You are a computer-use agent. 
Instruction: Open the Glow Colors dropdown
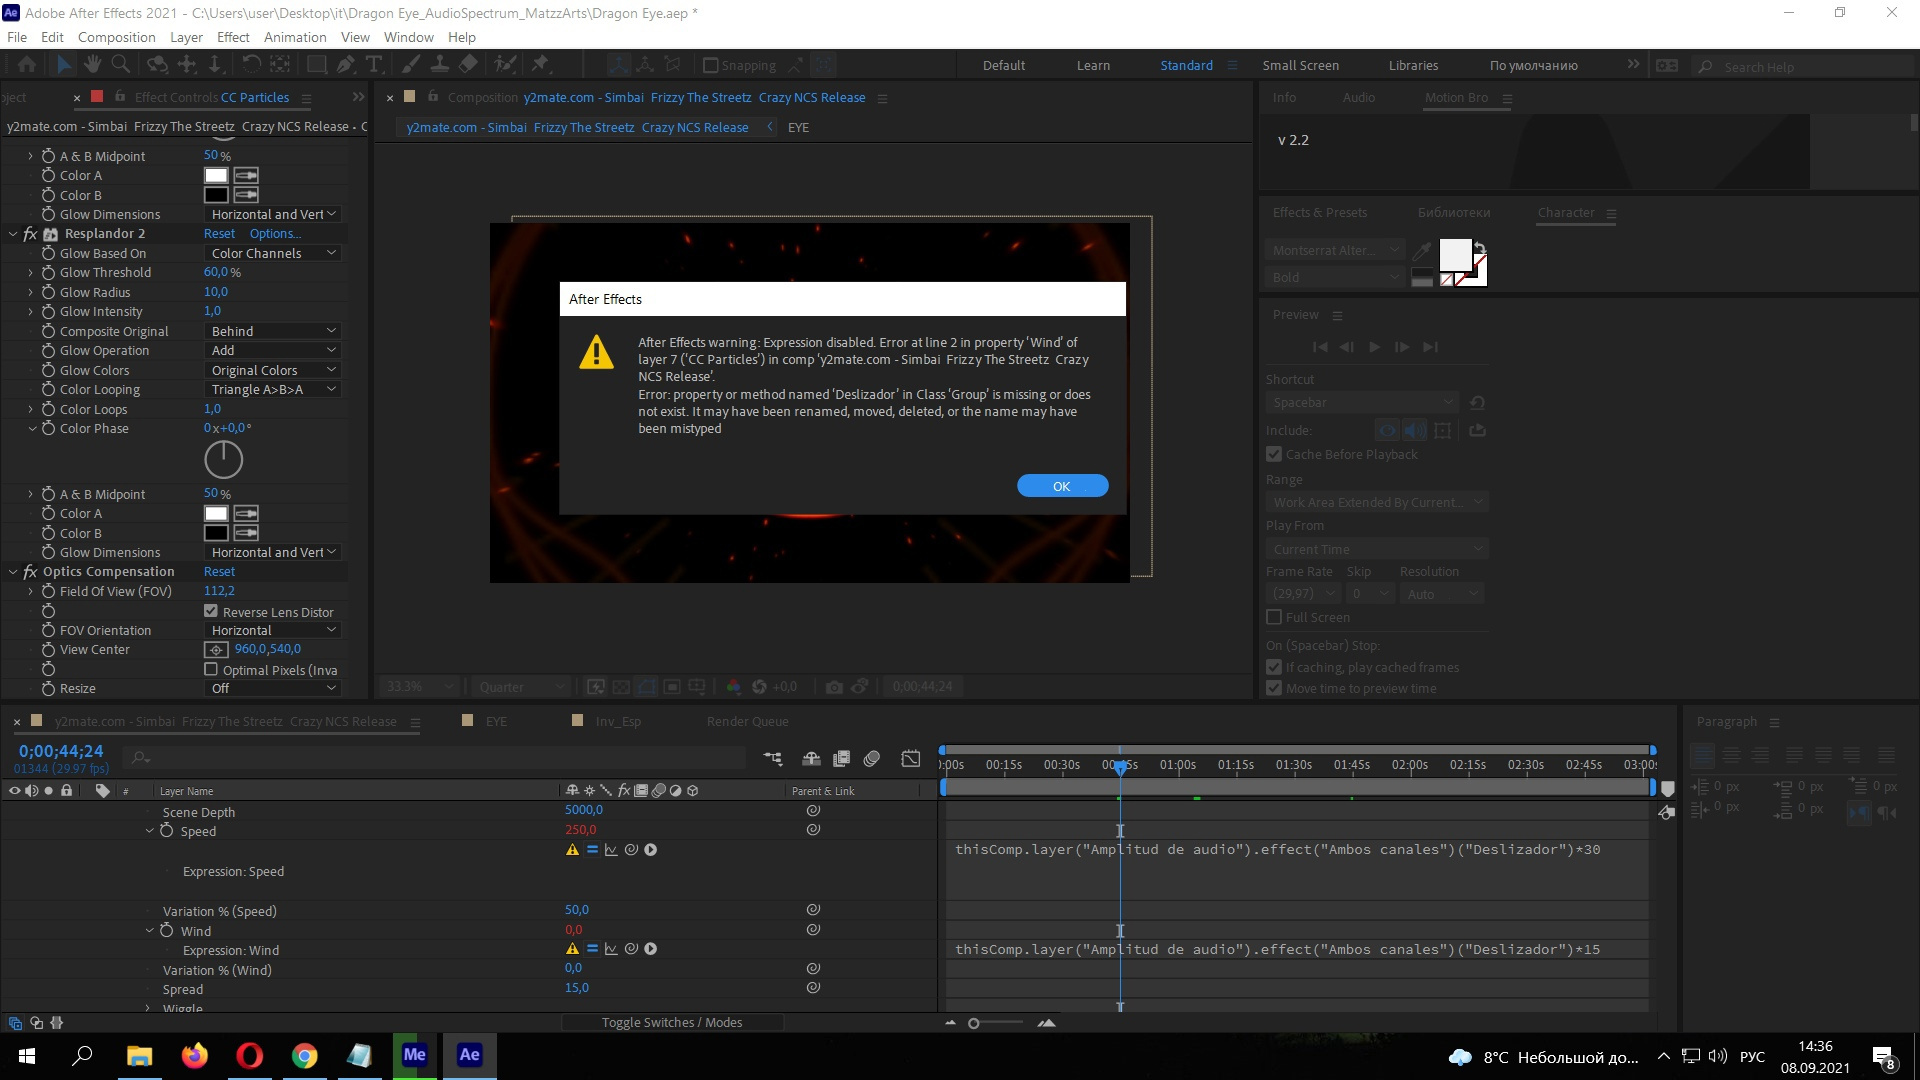coord(272,370)
